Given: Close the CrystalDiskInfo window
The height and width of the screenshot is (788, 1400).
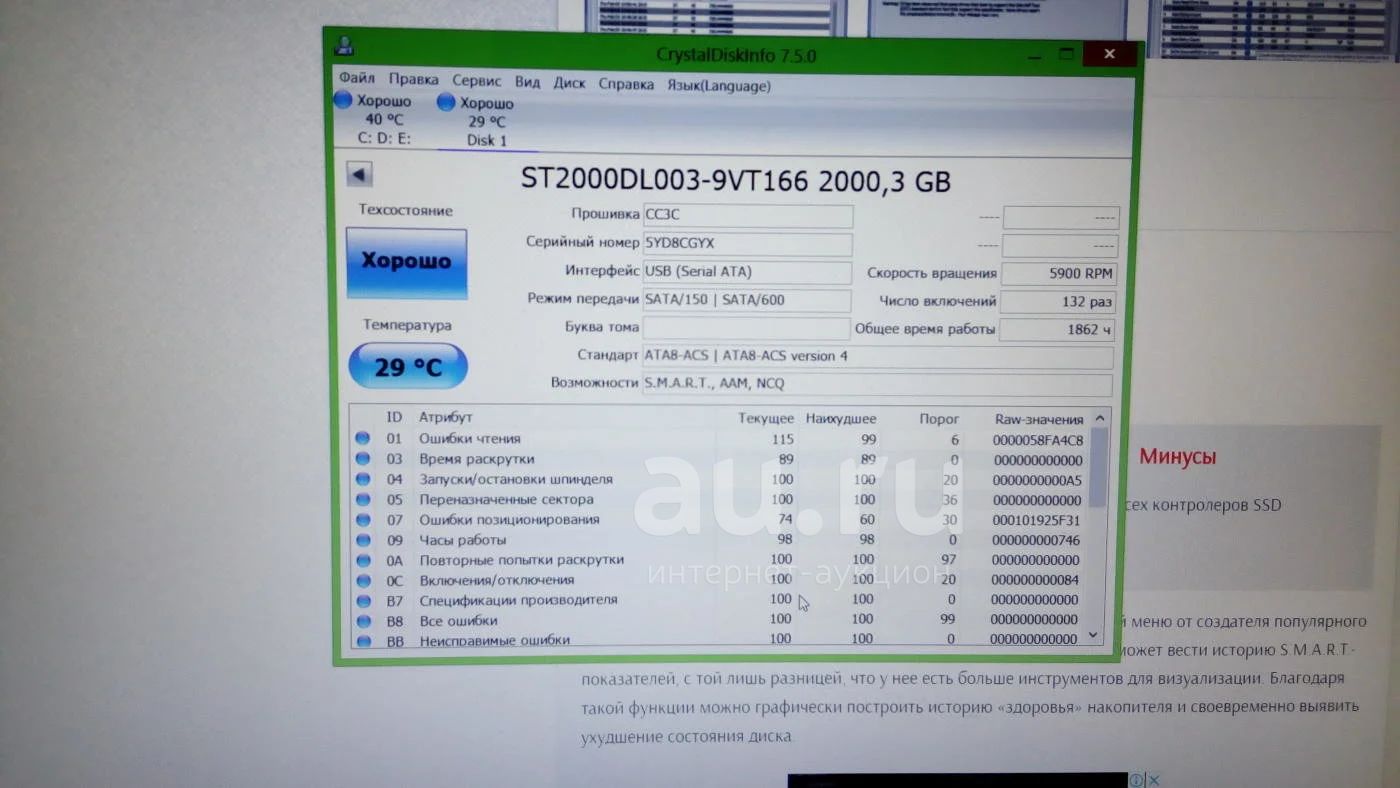Looking at the screenshot, I should [1110, 54].
